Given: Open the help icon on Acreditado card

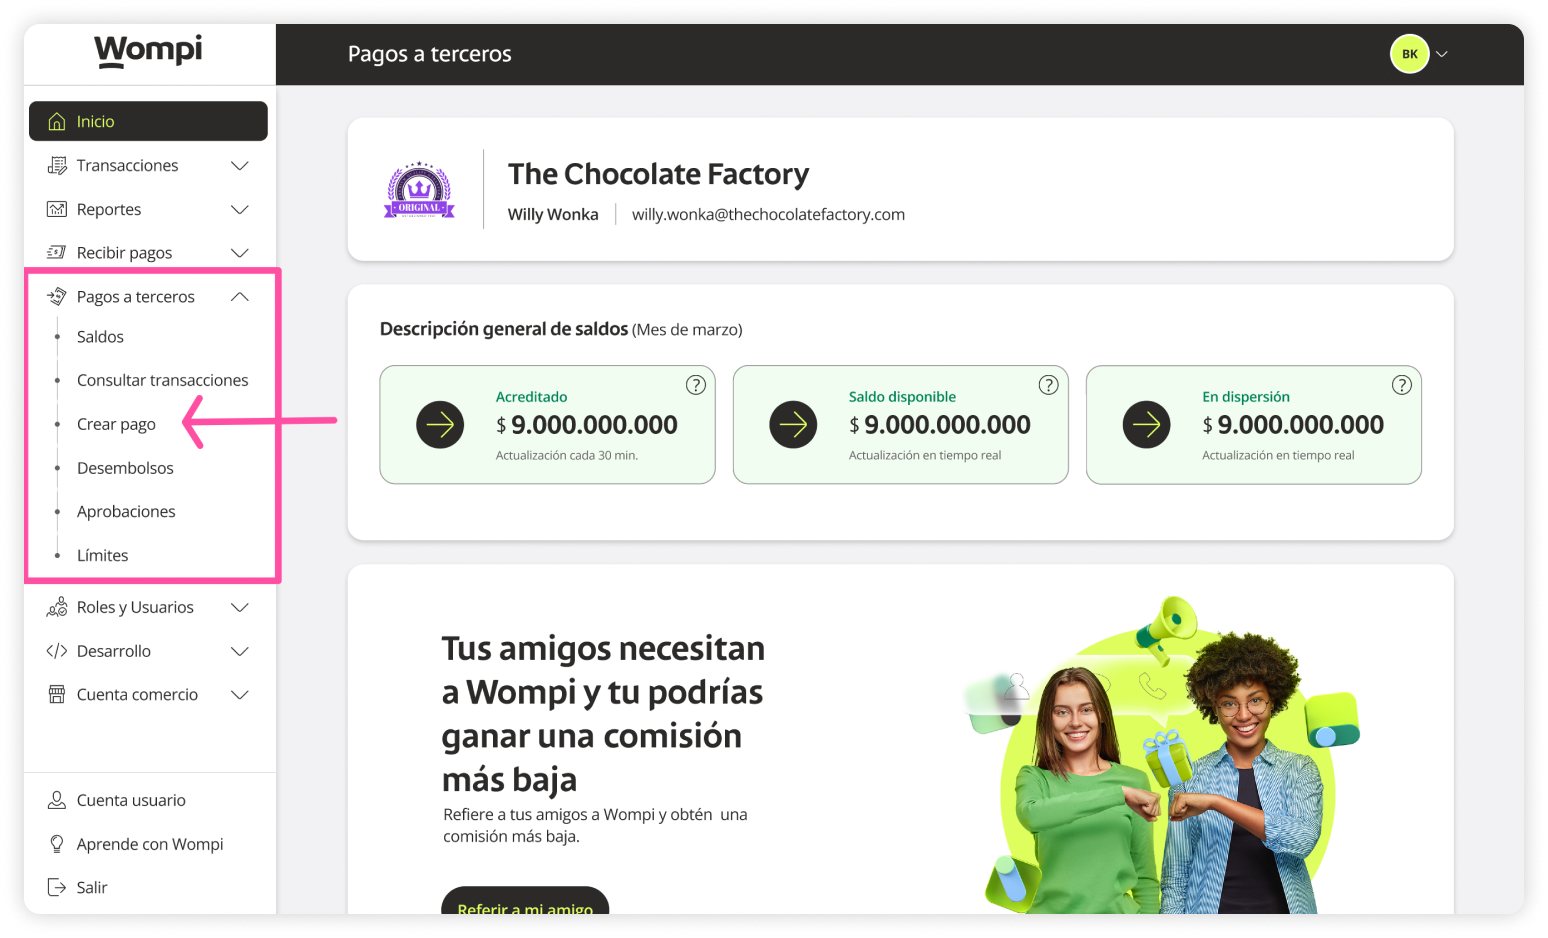Looking at the screenshot, I should (695, 384).
